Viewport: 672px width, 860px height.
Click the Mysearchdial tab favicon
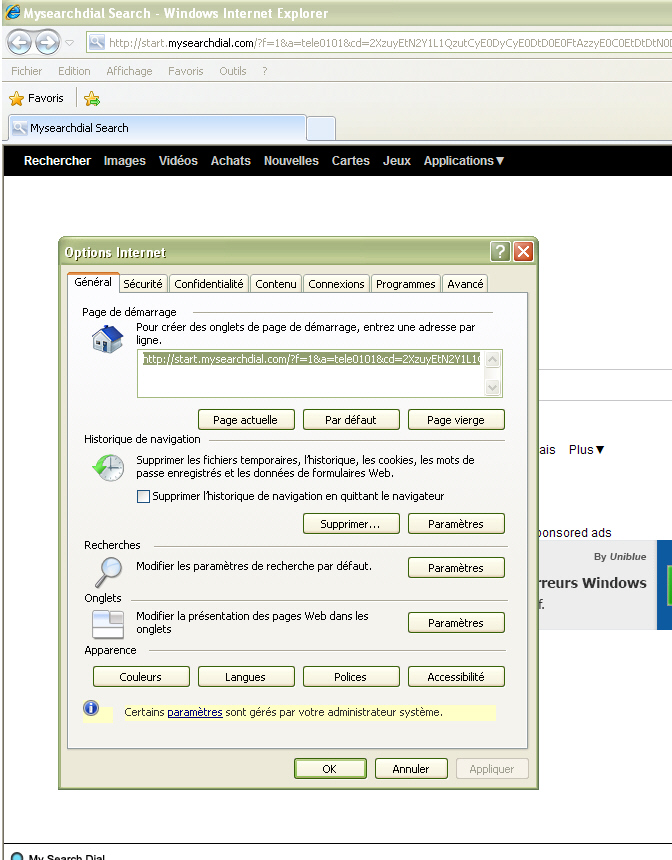20,128
